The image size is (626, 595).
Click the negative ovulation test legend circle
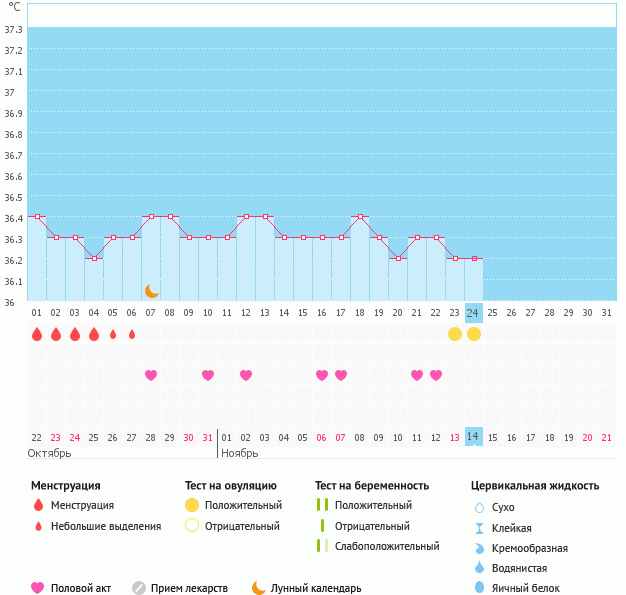click(x=192, y=526)
